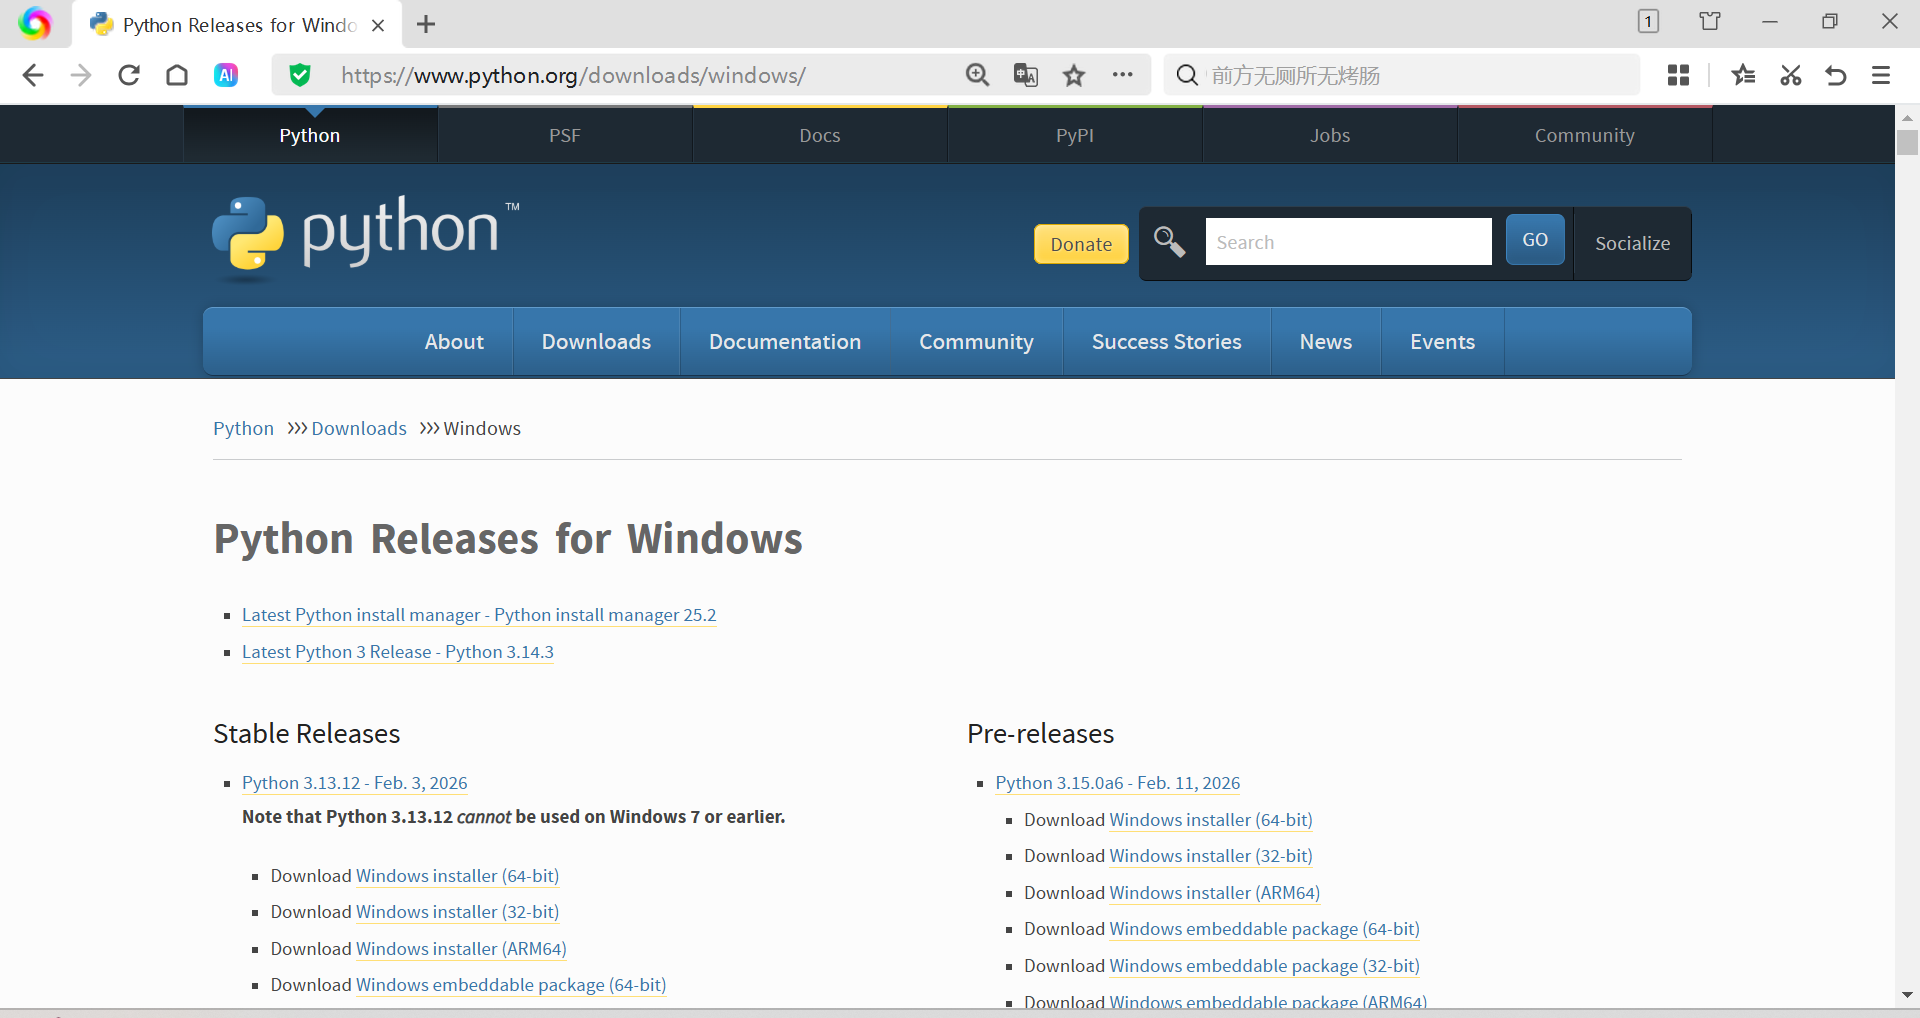Click the browser search magnifier icon

1187,75
